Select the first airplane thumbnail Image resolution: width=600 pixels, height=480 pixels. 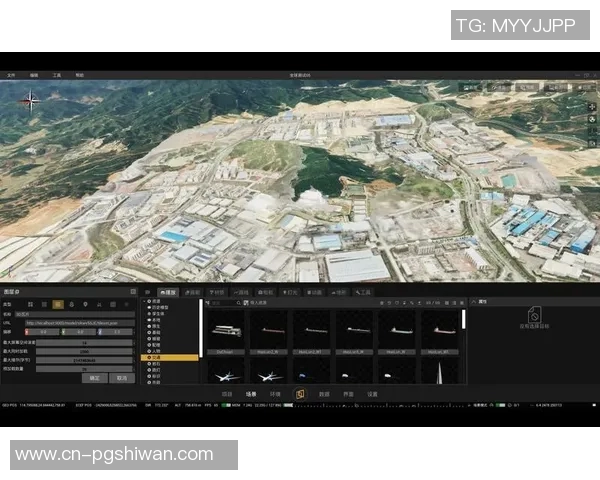226,371
